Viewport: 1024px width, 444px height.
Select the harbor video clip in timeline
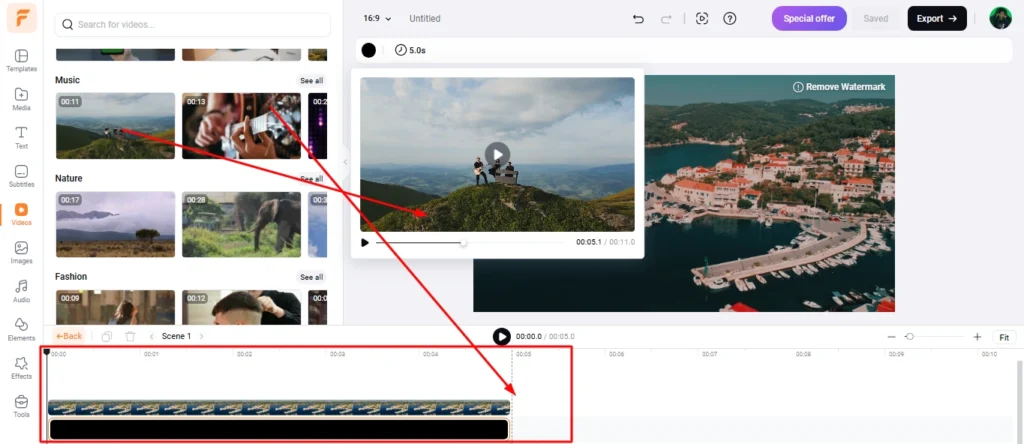click(x=279, y=408)
